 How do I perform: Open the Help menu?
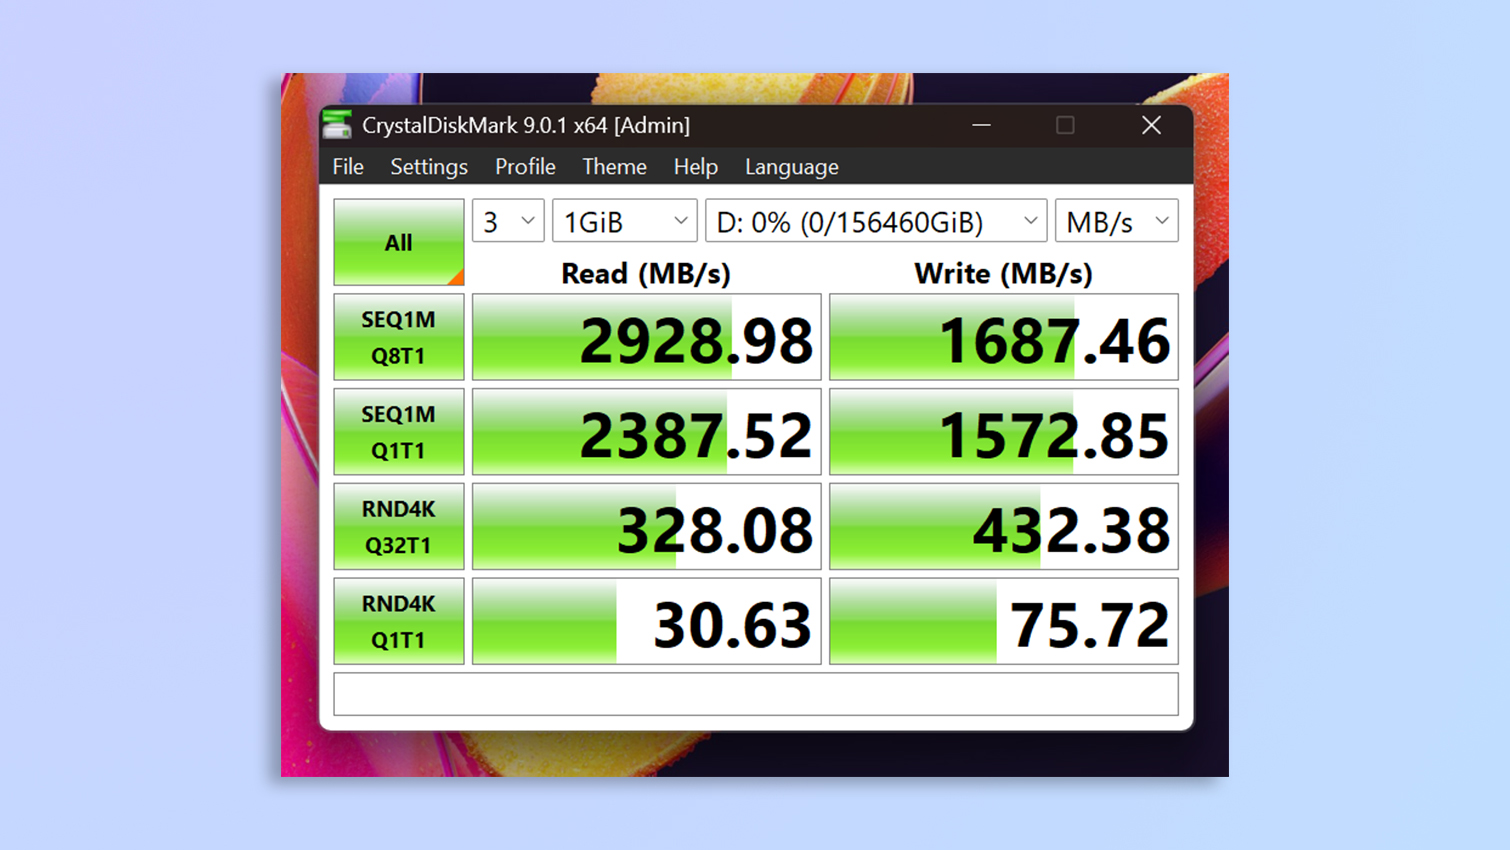(695, 167)
